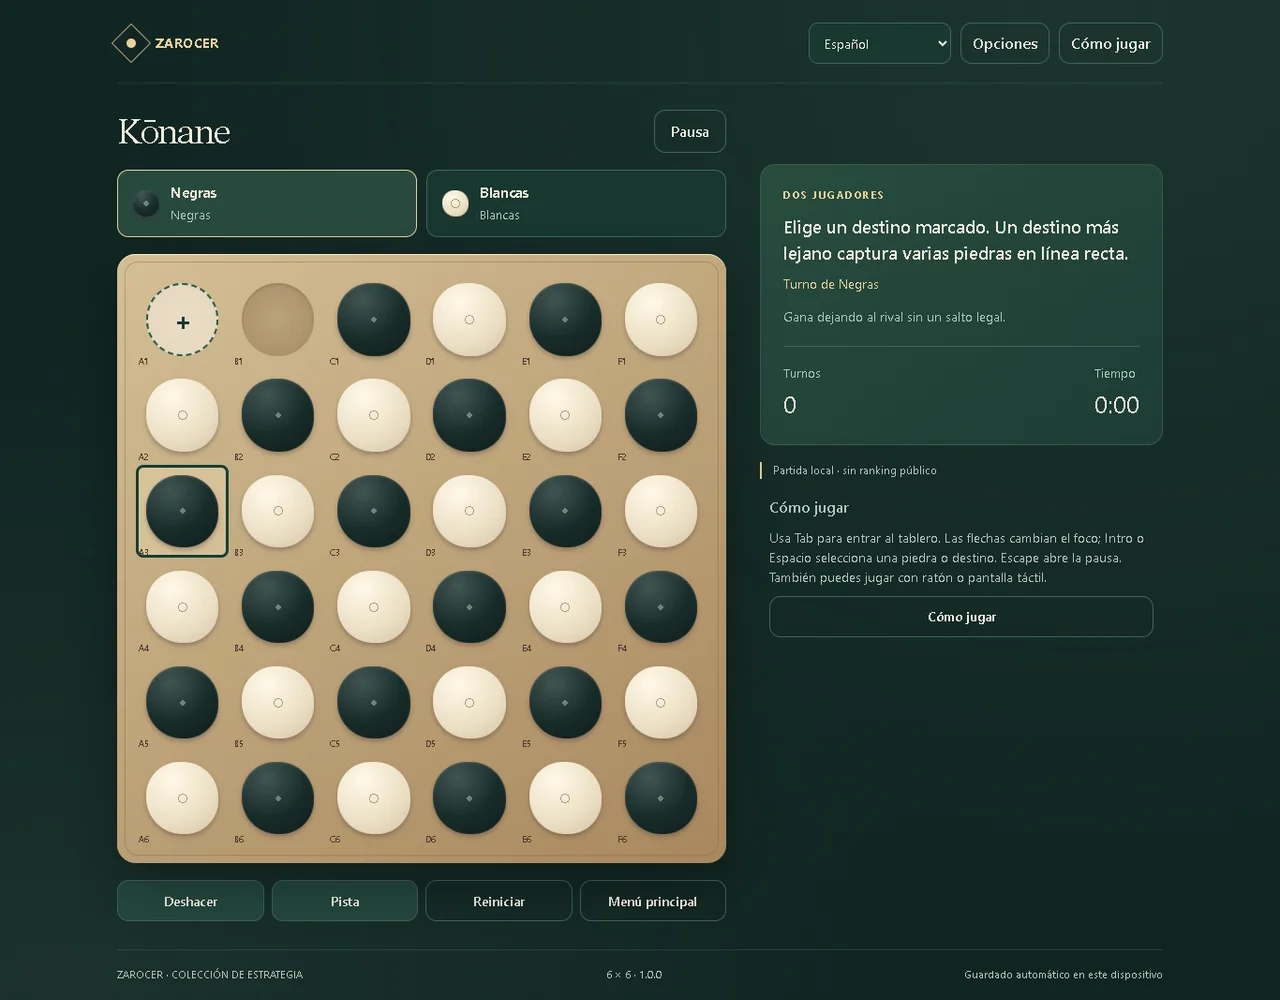This screenshot has height=1000, width=1280.
Task: Click the Cómo jugar button below instructions
Action: [x=961, y=617]
